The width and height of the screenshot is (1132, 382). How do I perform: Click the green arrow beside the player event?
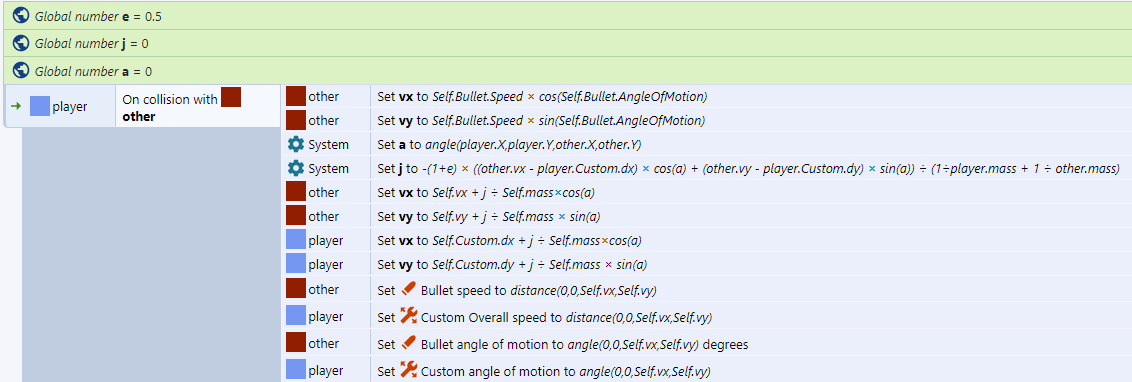[15, 106]
